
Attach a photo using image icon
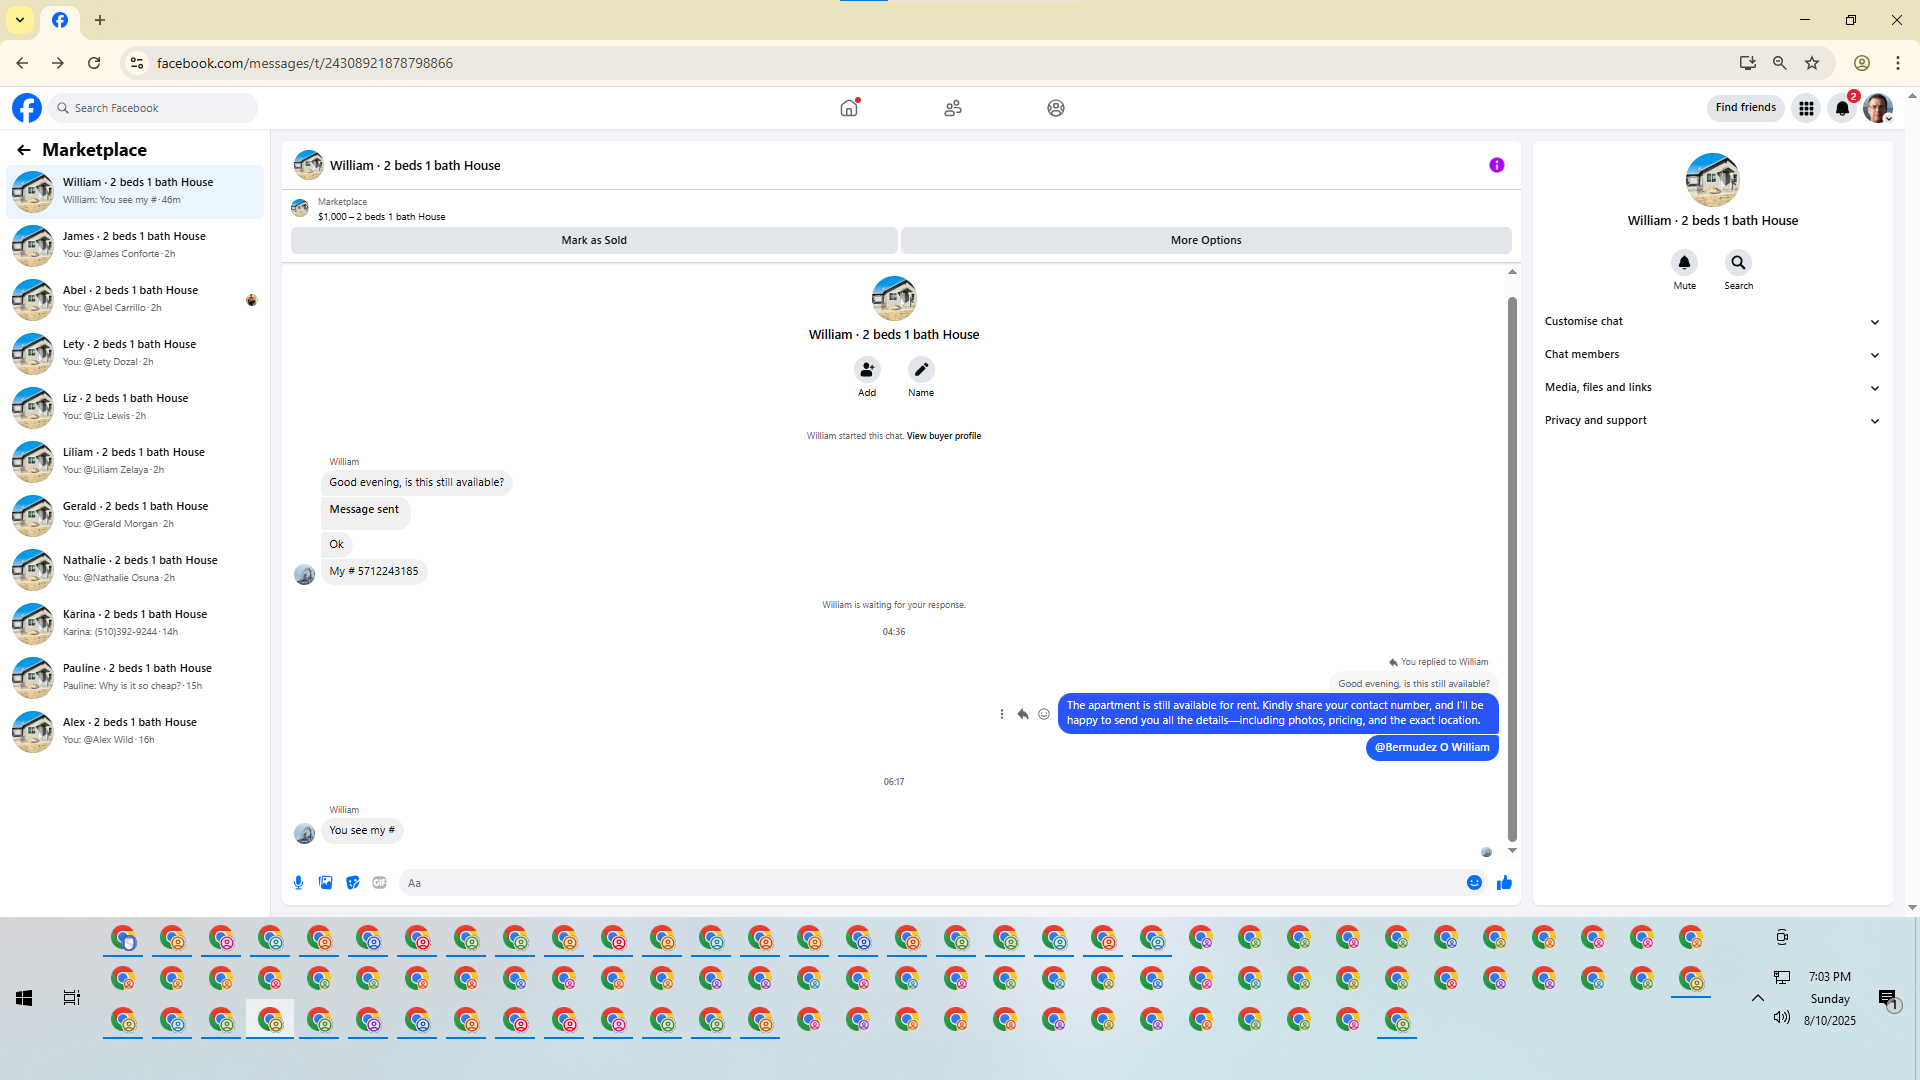tap(325, 882)
